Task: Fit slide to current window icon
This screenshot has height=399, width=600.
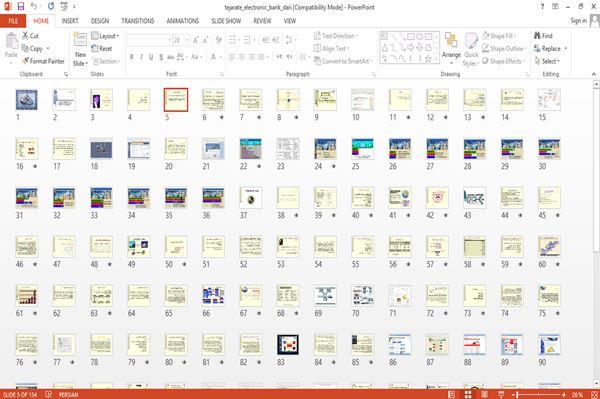Action: 594,394
